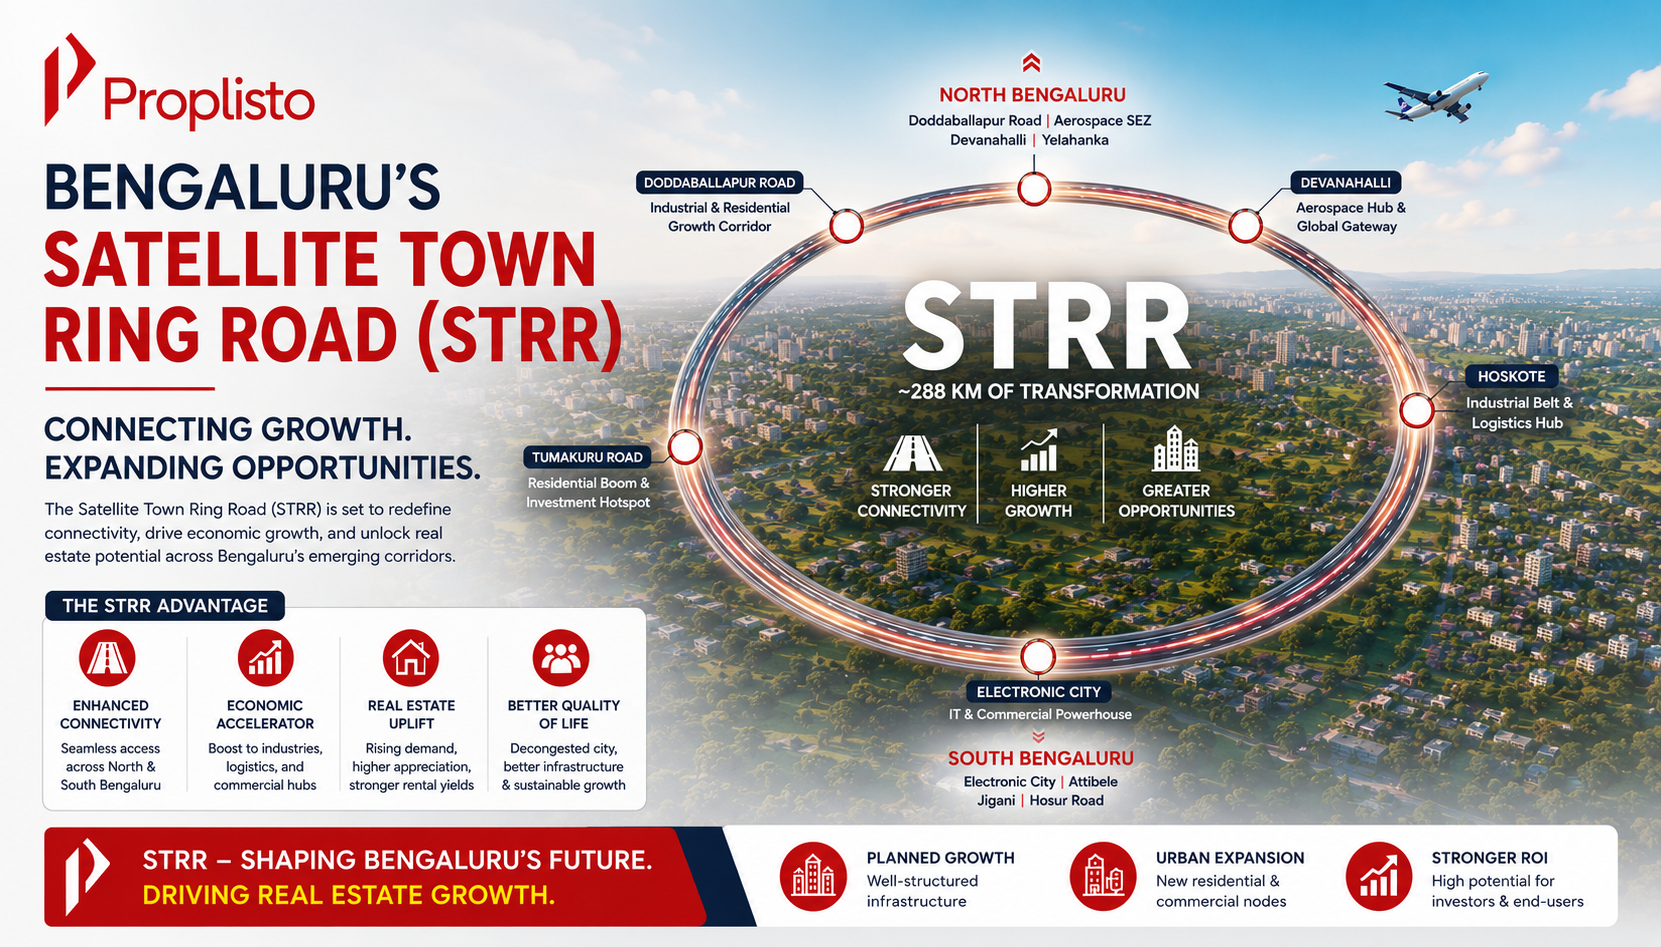
Task: Click the red down chevron above South Bengaluru
Action: click(1038, 737)
